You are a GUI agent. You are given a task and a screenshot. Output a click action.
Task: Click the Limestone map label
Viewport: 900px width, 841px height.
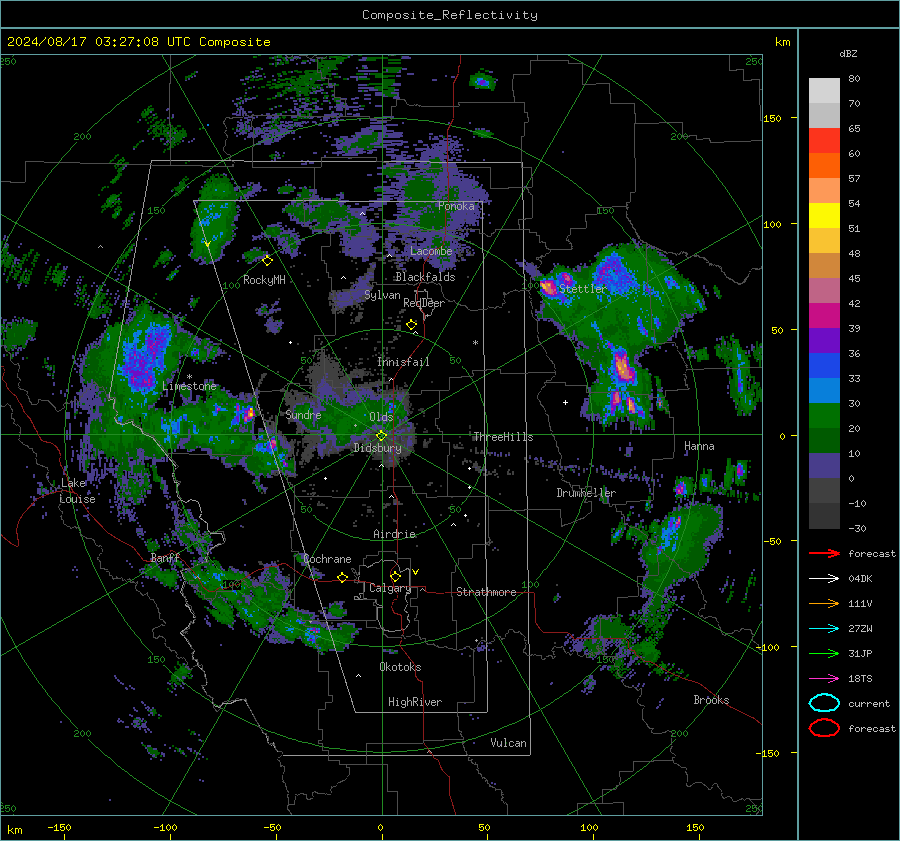point(189,386)
